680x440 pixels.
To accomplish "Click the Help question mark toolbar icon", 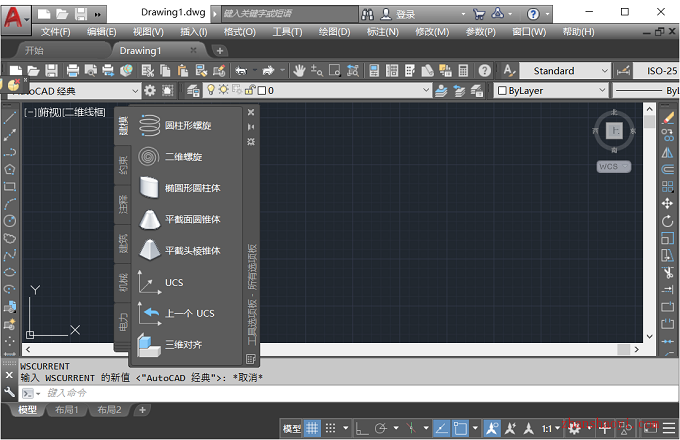I will click(484, 71).
